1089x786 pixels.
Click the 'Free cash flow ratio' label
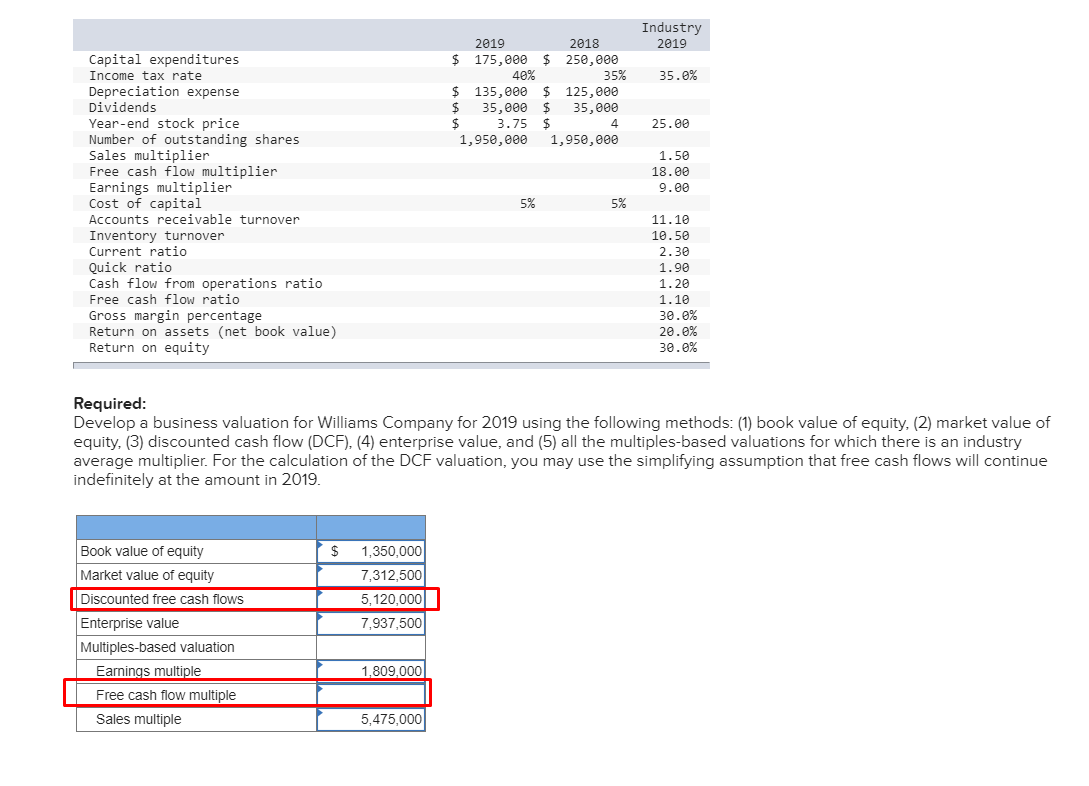164,299
